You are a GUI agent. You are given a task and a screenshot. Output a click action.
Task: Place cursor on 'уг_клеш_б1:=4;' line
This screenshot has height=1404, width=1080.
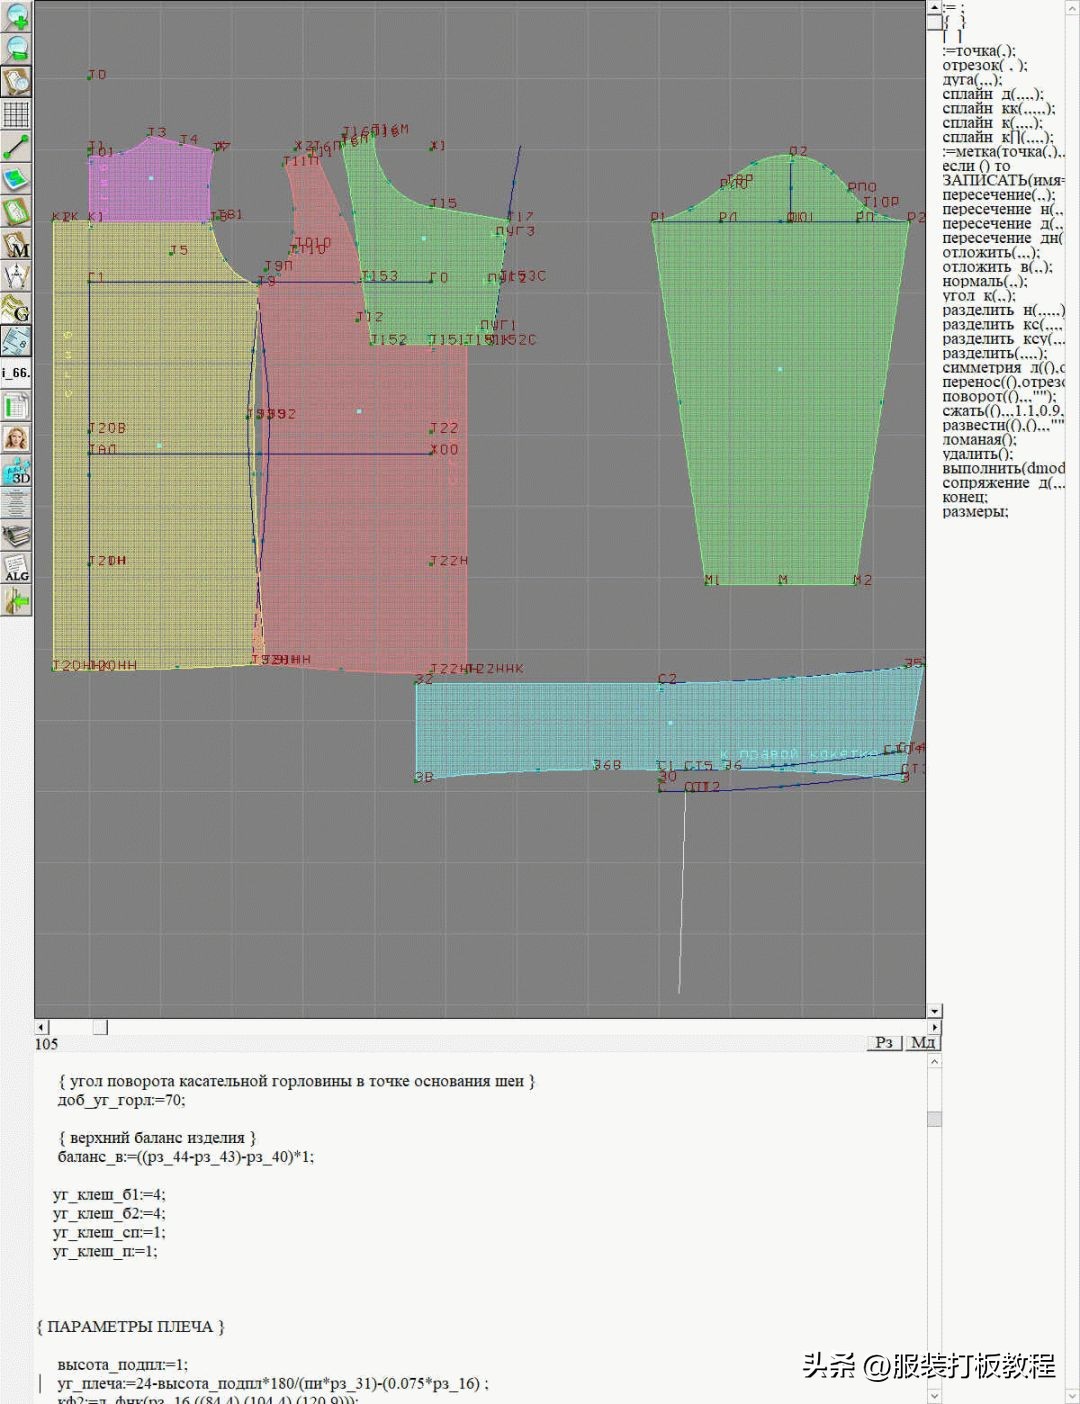109,1194
